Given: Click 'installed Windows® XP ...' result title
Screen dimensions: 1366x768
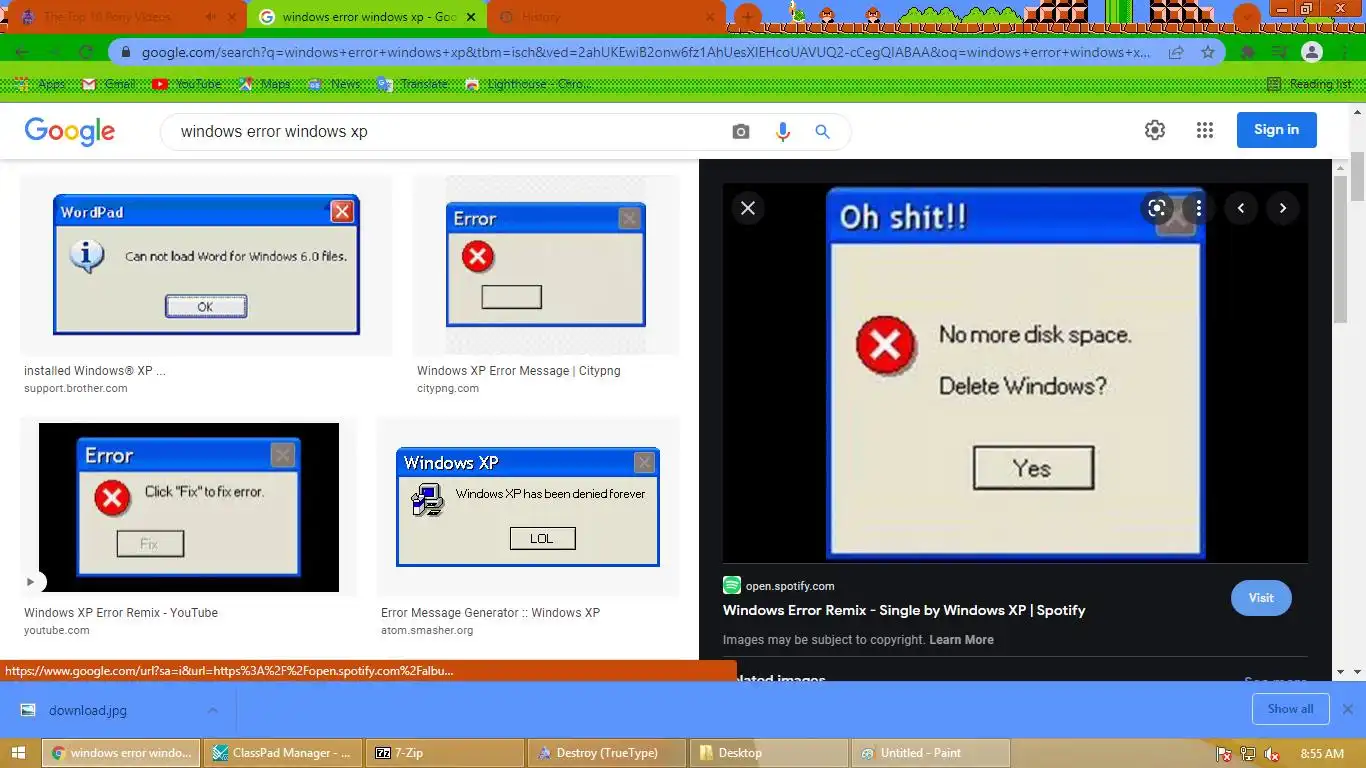Looking at the screenshot, I should point(95,371).
